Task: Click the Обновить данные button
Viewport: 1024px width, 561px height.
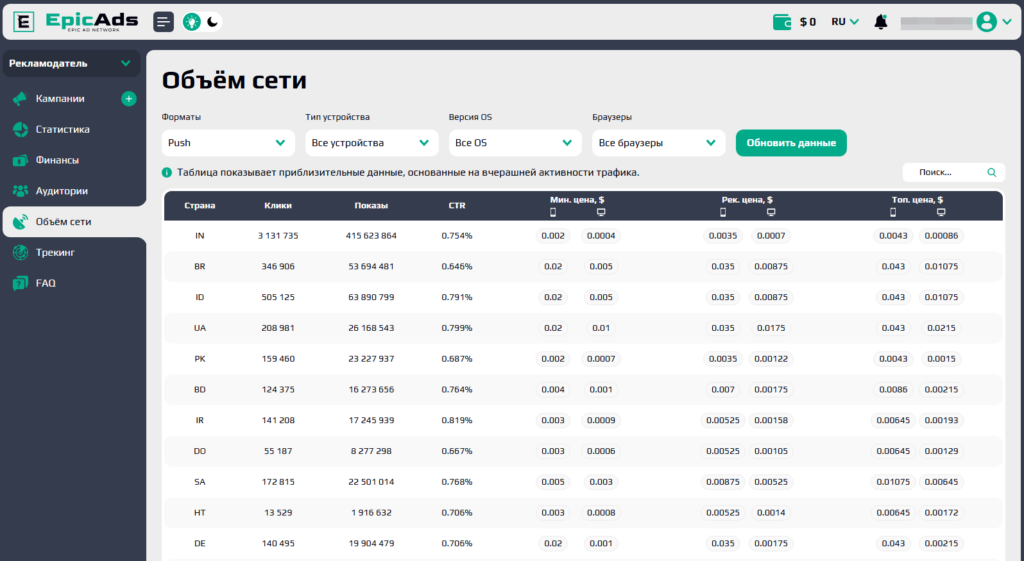Action: pyautogui.click(x=792, y=142)
